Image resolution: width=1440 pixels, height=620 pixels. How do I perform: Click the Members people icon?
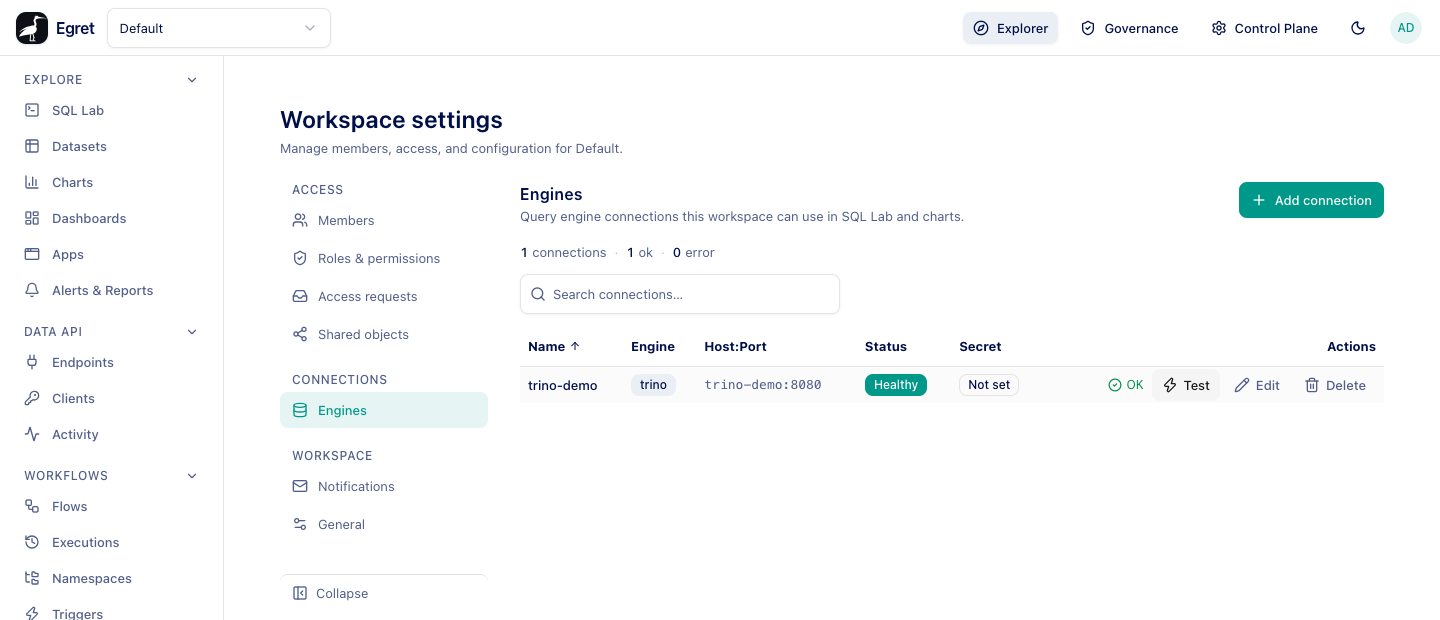[x=300, y=220]
